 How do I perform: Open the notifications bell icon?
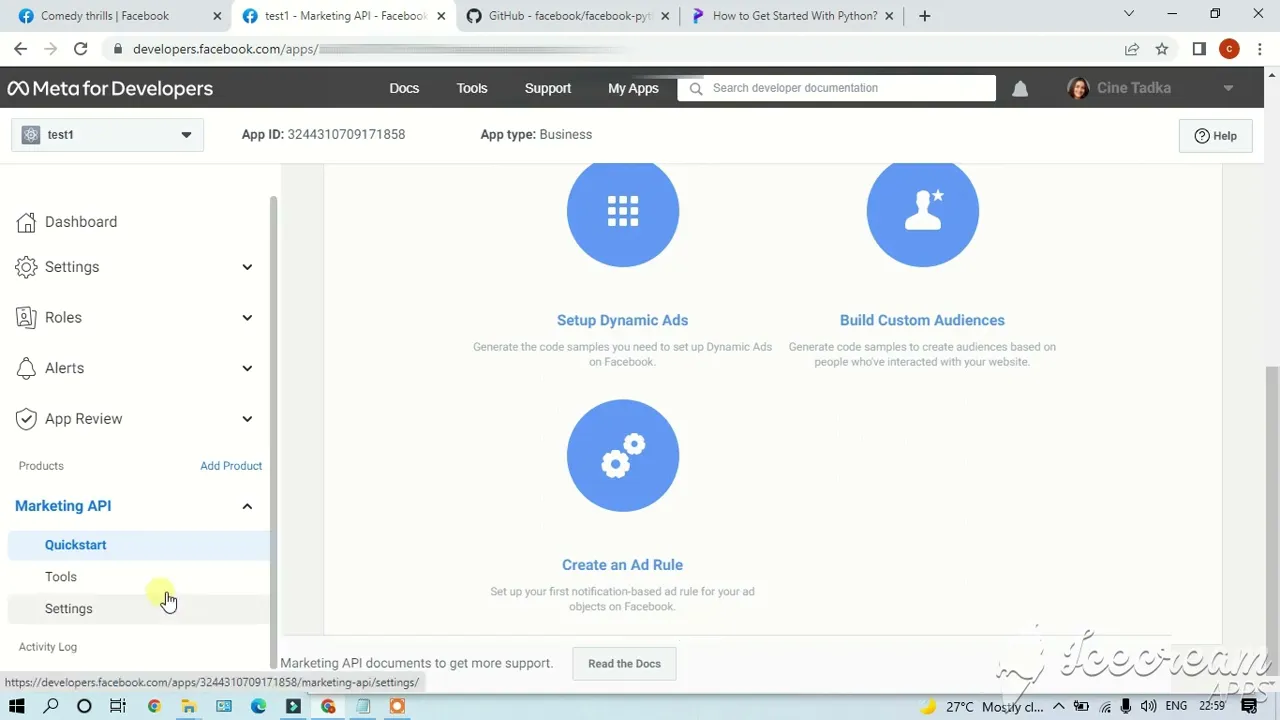pos(1020,88)
